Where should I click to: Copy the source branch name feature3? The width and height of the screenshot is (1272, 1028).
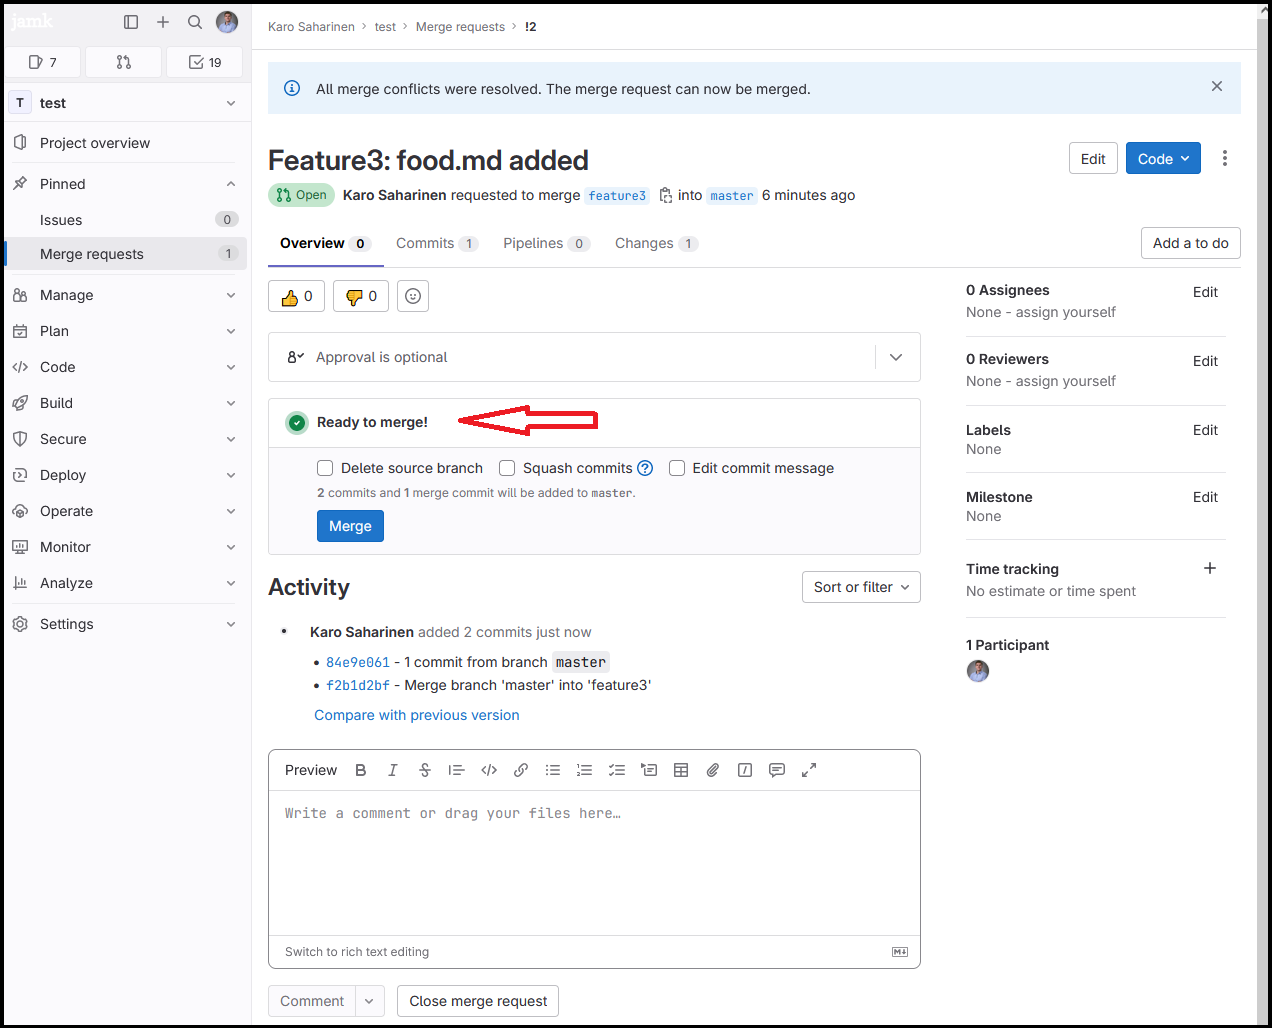point(665,196)
